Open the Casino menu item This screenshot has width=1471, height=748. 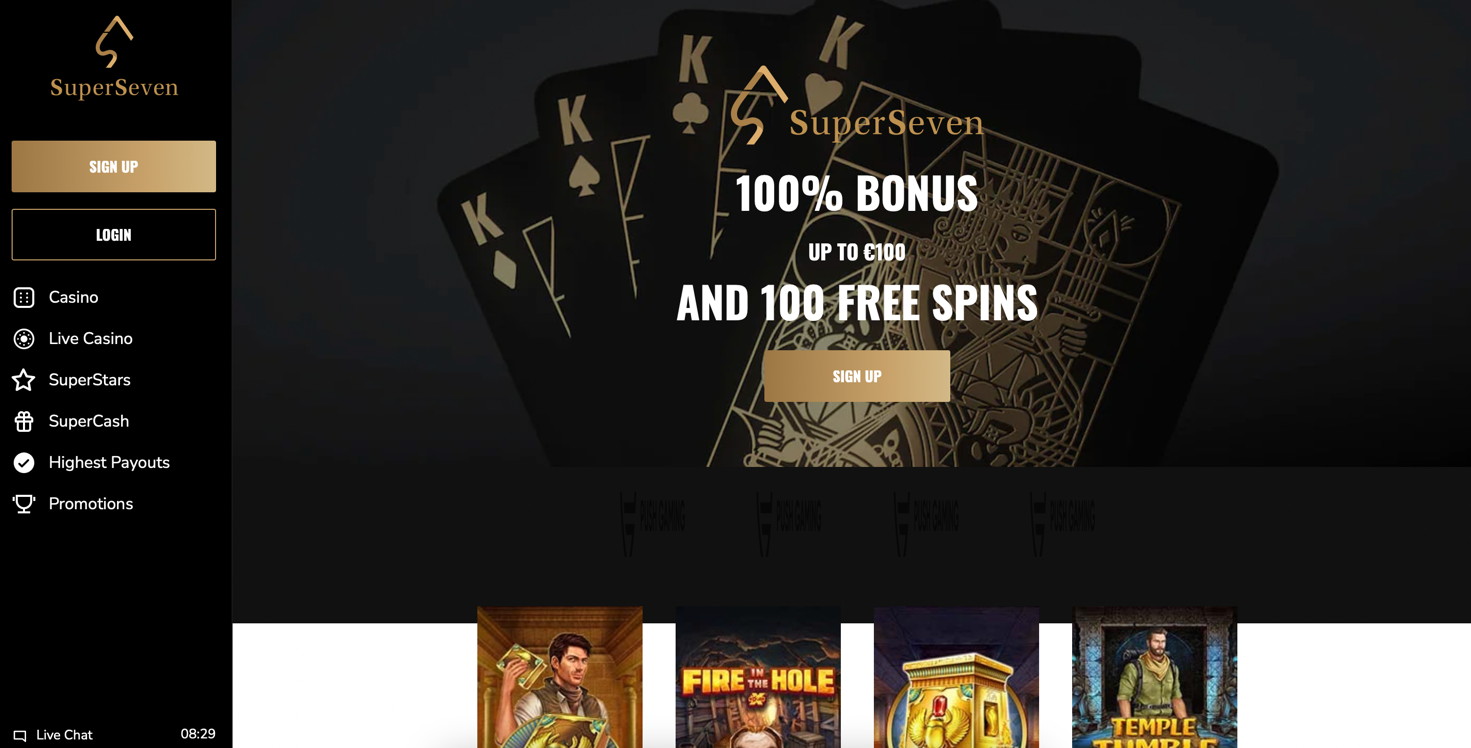coord(73,297)
